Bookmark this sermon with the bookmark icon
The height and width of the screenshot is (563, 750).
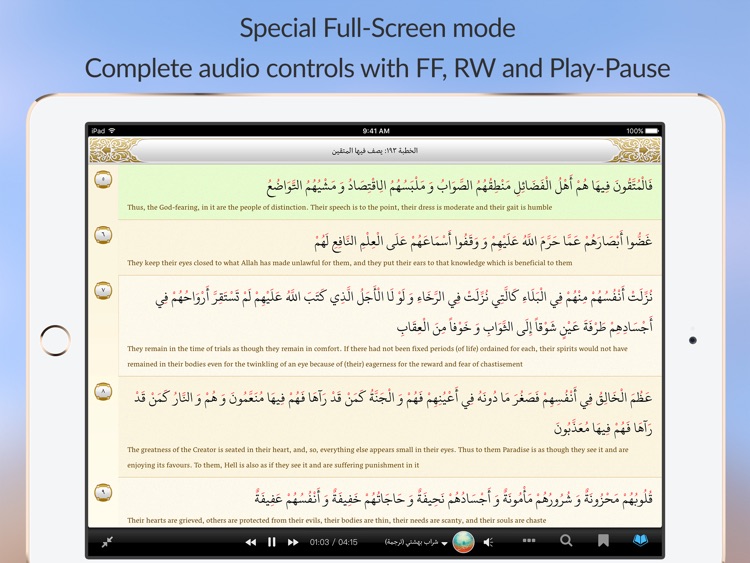pos(603,541)
